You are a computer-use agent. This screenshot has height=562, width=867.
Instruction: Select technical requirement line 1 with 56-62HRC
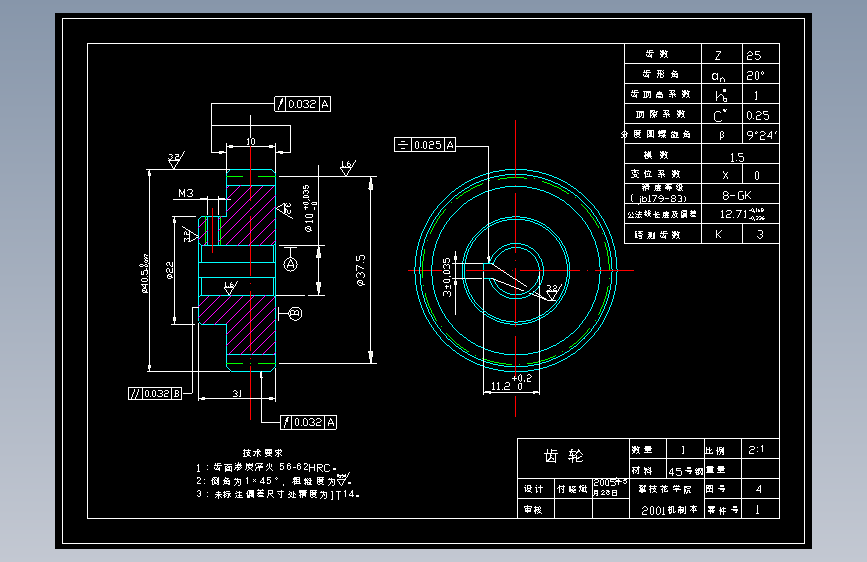[267, 467]
